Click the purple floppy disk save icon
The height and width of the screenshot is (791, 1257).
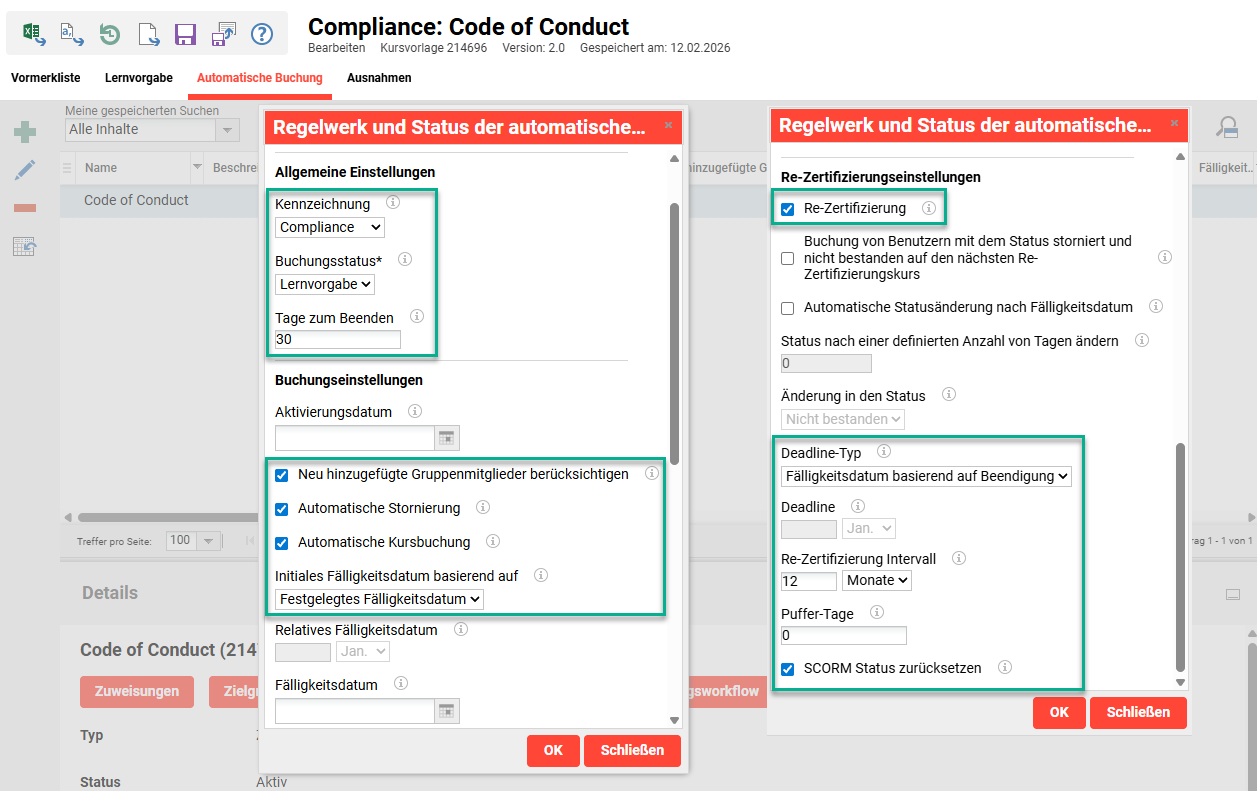click(x=185, y=34)
